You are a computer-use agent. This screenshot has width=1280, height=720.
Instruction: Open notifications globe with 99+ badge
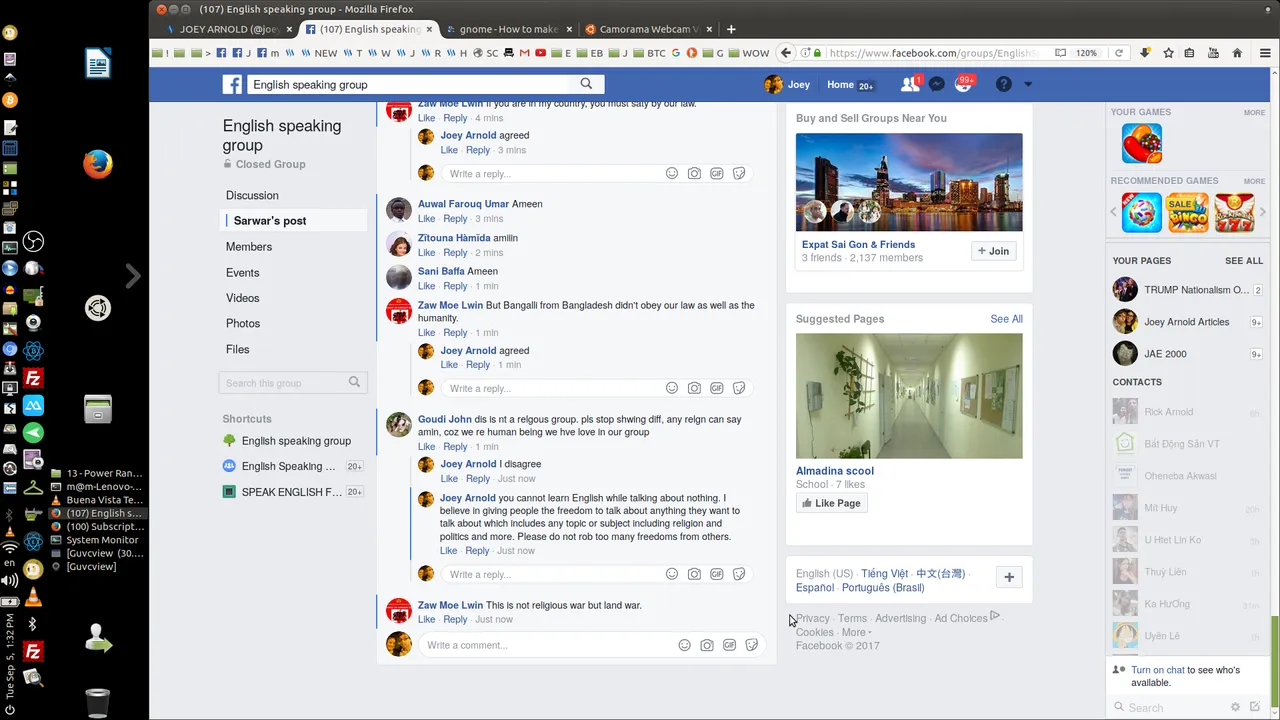pyautogui.click(x=963, y=85)
